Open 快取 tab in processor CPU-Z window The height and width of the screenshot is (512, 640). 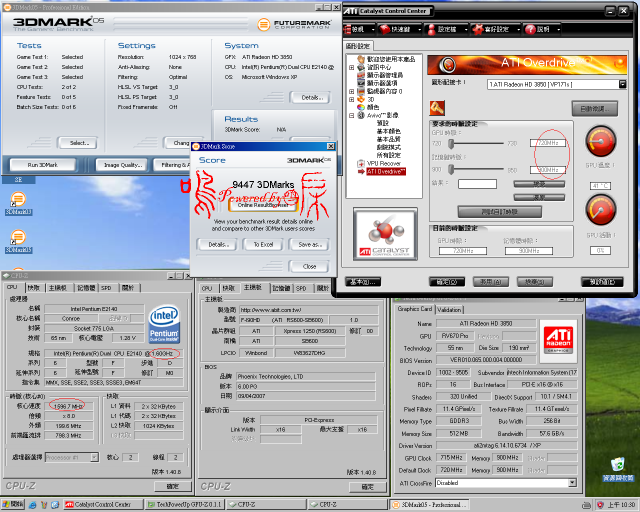click(x=33, y=288)
